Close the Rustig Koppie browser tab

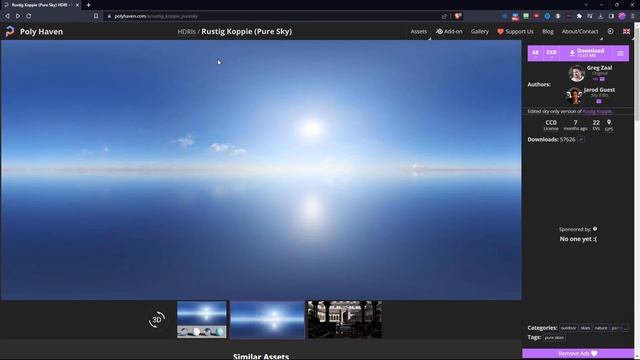(77, 5)
